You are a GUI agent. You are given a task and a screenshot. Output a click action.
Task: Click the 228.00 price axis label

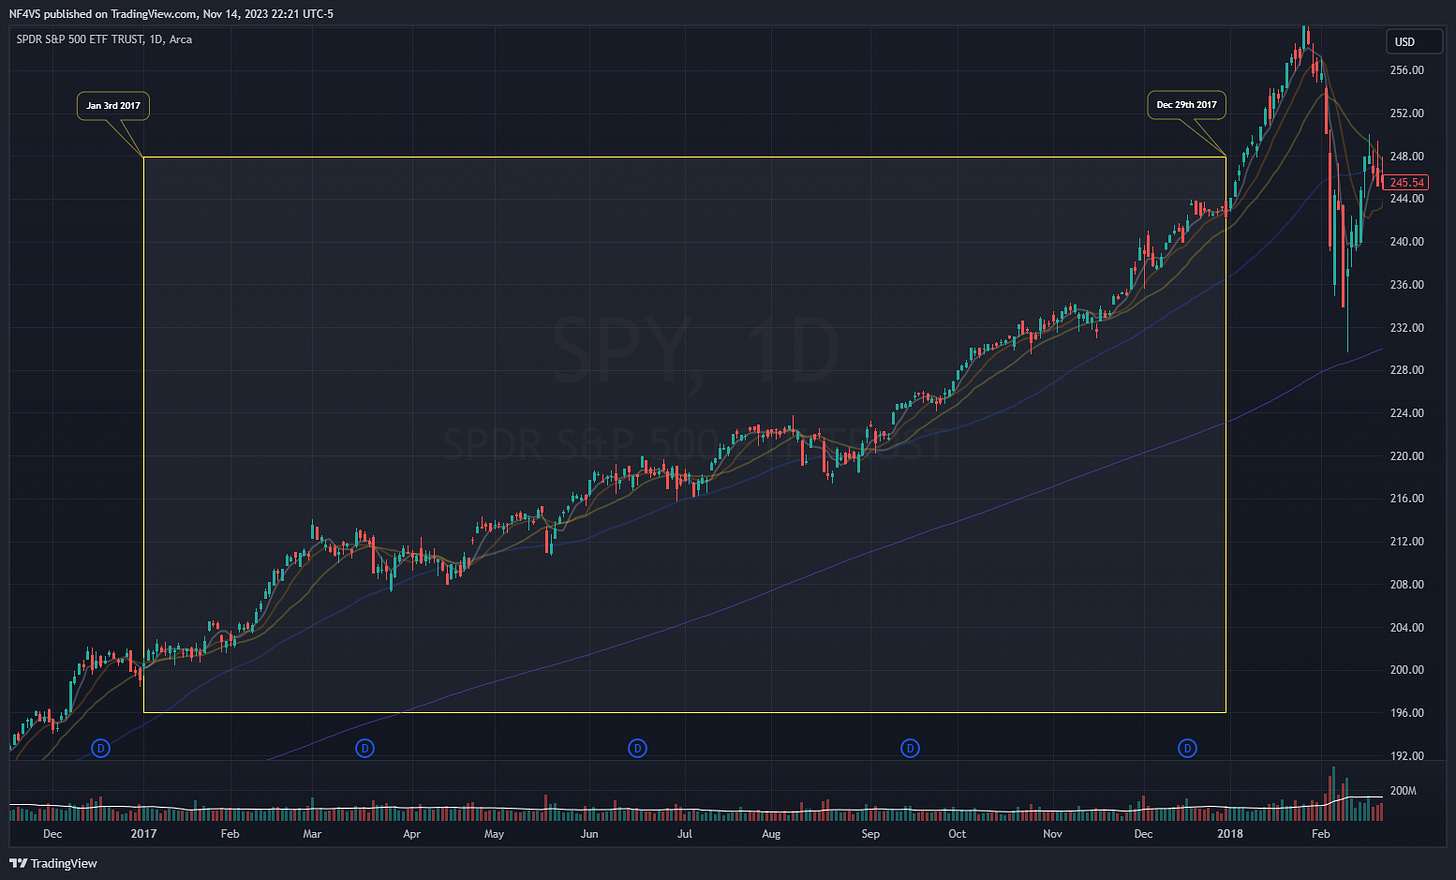pos(1406,370)
